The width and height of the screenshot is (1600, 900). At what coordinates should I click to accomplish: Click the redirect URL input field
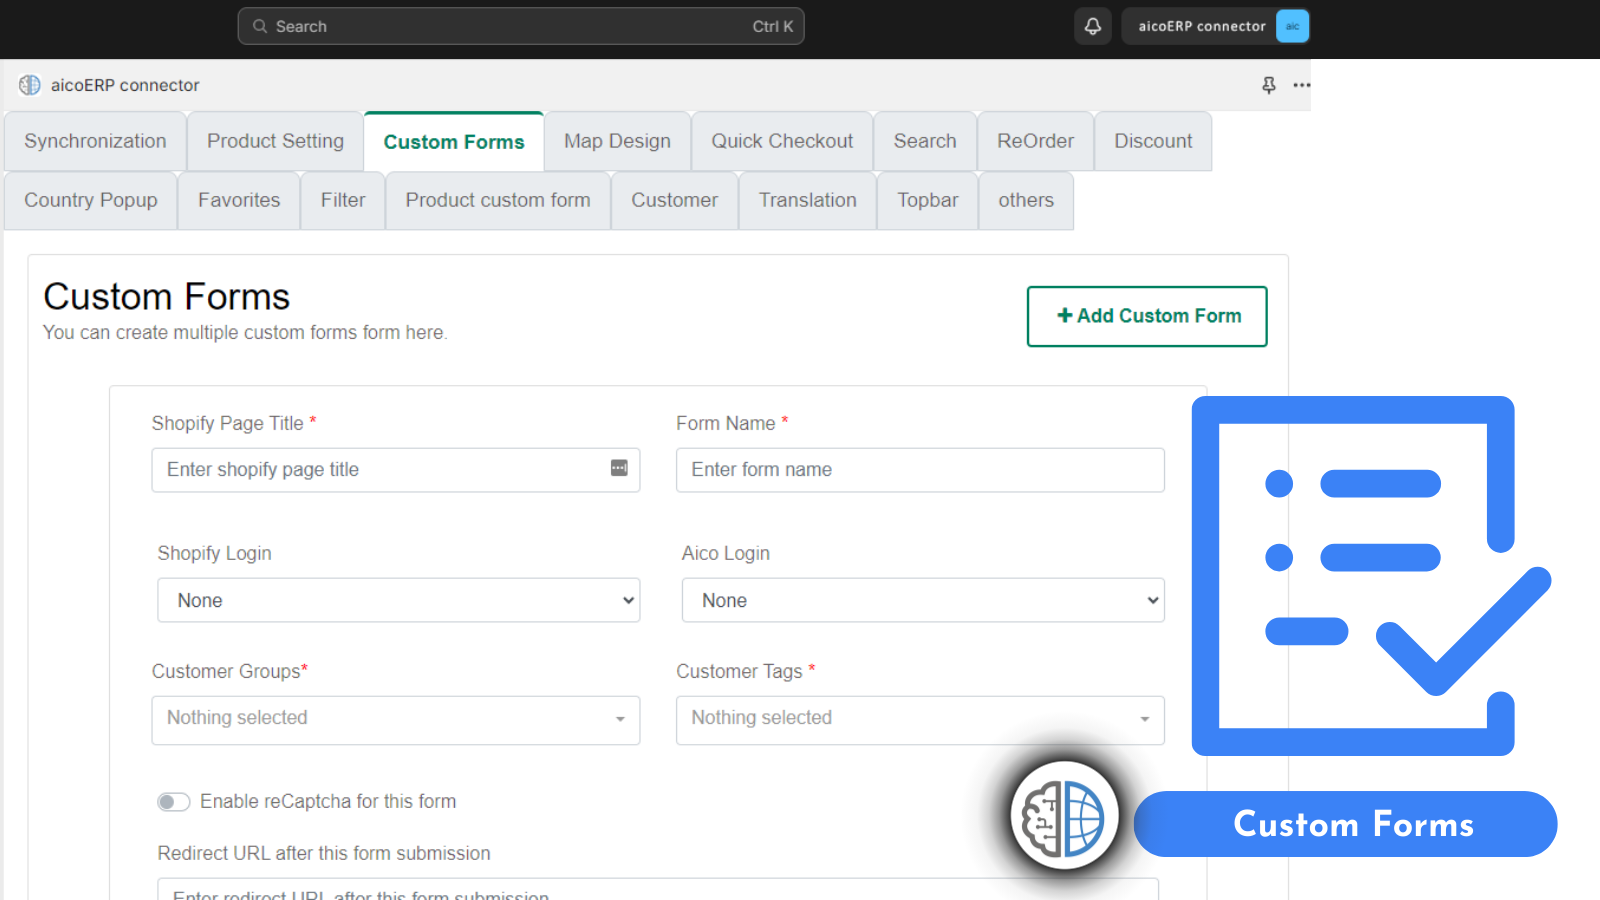click(x=658, y=889)
